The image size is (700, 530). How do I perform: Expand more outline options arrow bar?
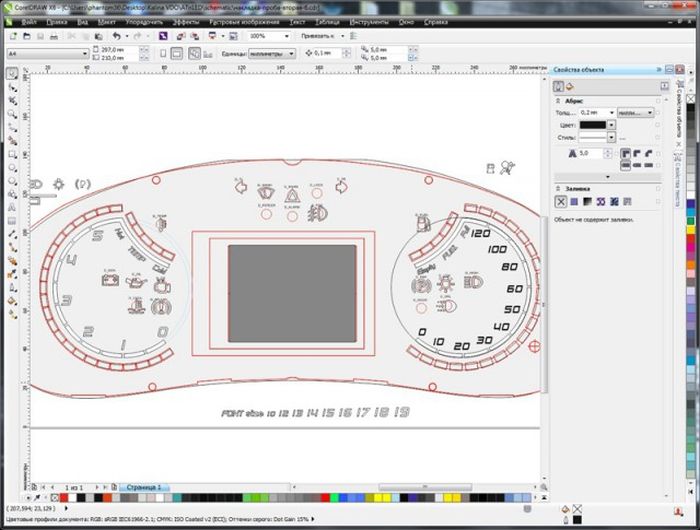tap(608, 176)
